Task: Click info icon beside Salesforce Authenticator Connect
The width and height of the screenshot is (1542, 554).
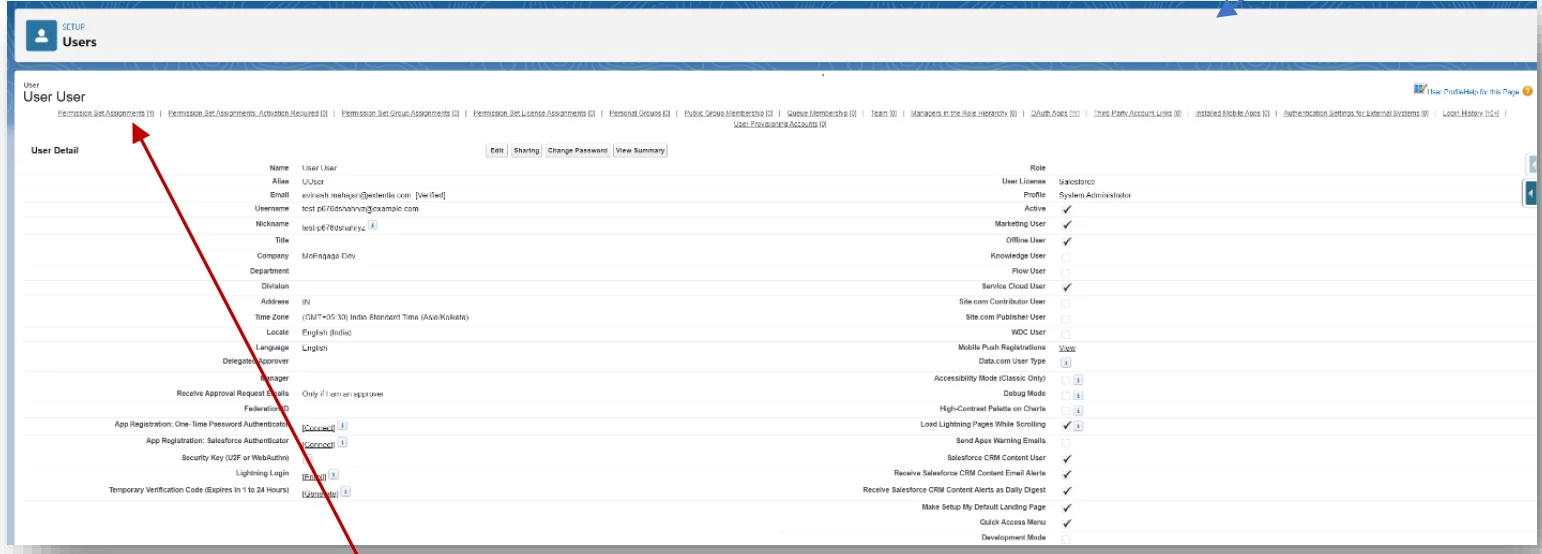Action: click(x=342, y=441)
